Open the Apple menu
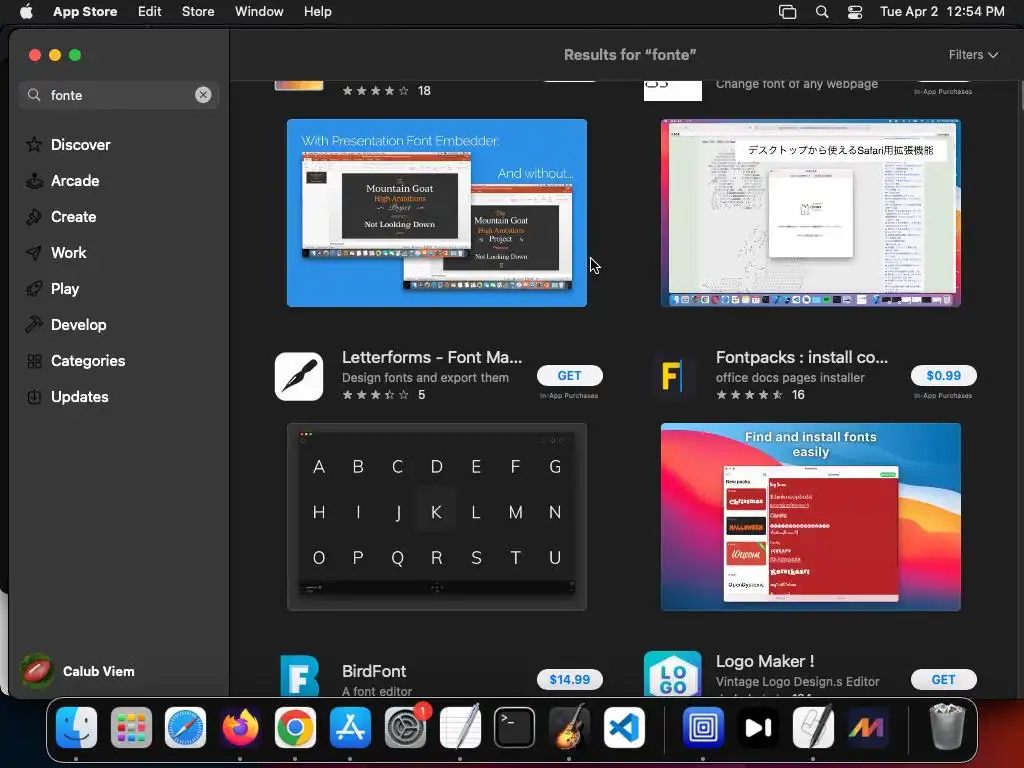 pyautogui.click(x=26, y=12)
